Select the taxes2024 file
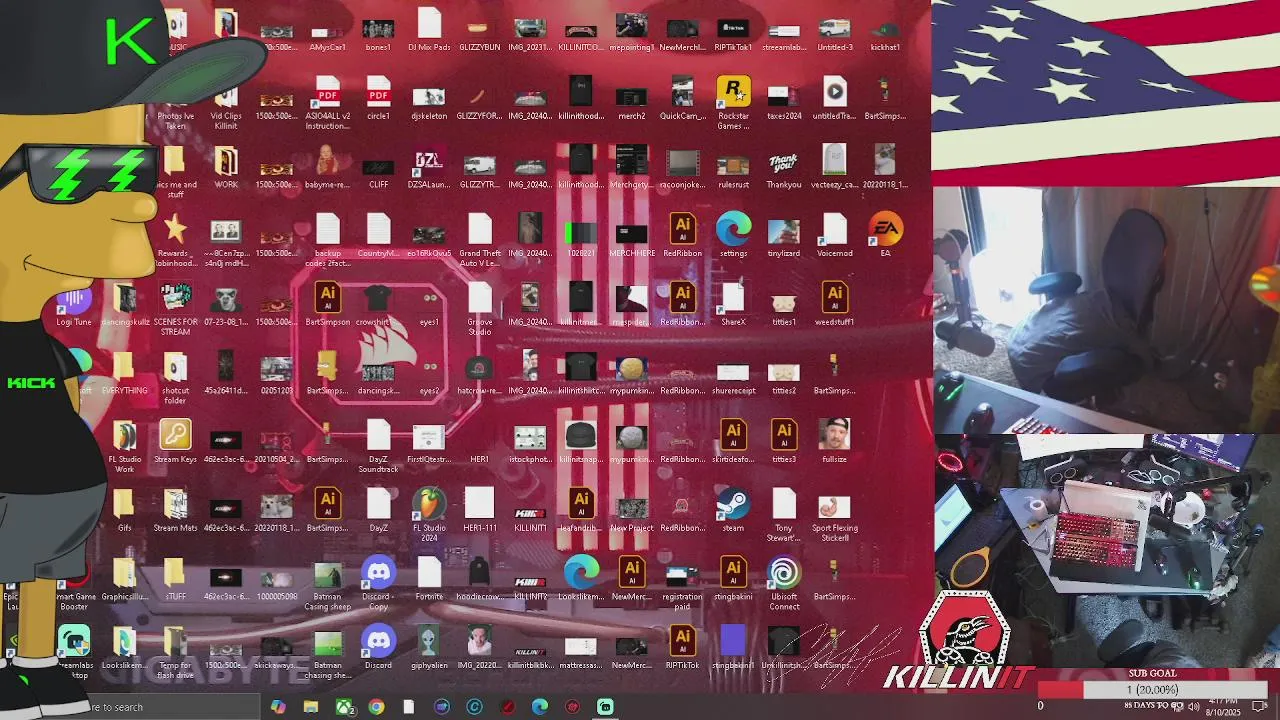 tap(784, 93)
